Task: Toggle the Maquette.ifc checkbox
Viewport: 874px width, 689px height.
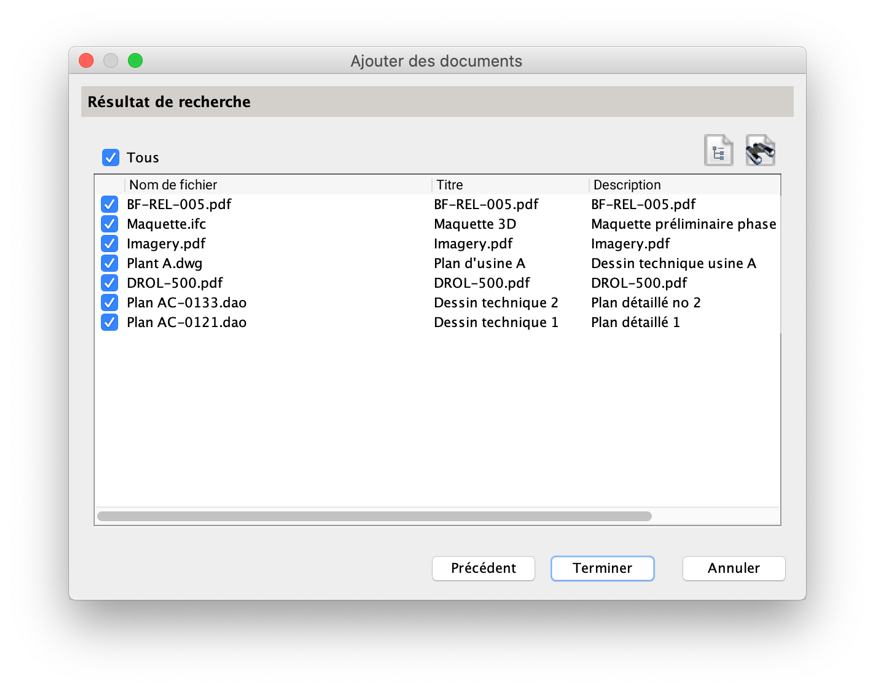Action: click(109, 224)
